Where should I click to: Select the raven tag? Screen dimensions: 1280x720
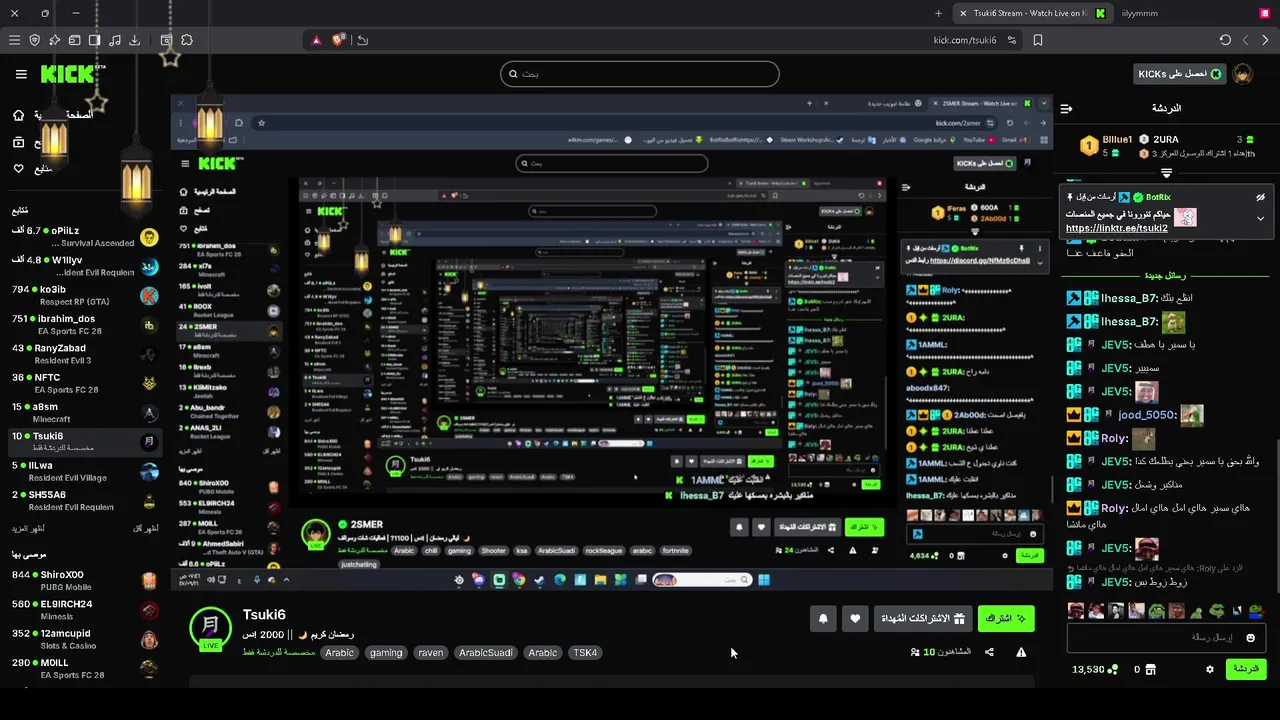(431, 653)
